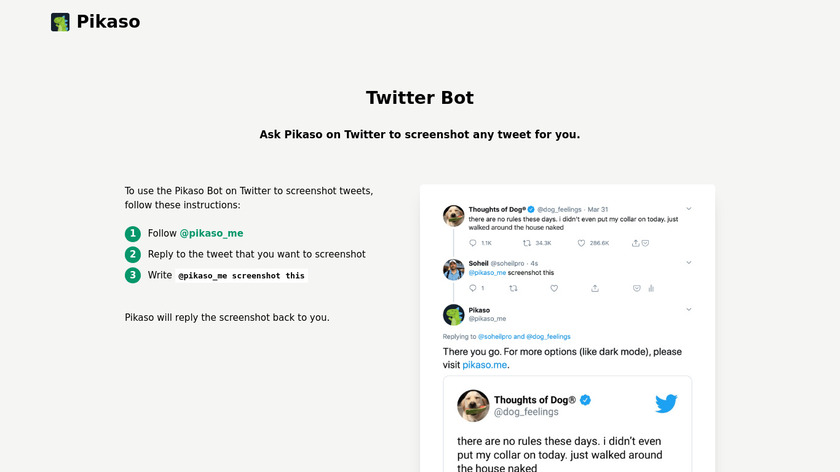
Task: Click the heart icon showing 286.6K likes
Action: [581, 243]
